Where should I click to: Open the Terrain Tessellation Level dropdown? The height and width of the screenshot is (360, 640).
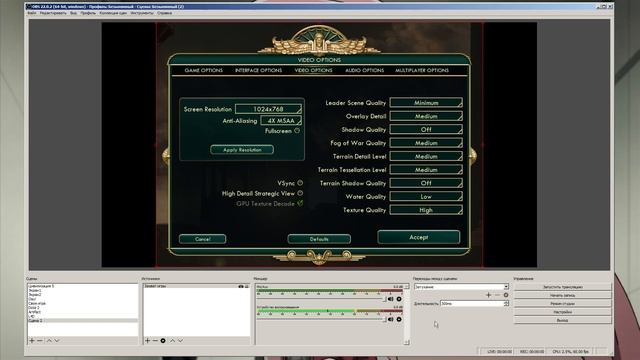point(426,169)
